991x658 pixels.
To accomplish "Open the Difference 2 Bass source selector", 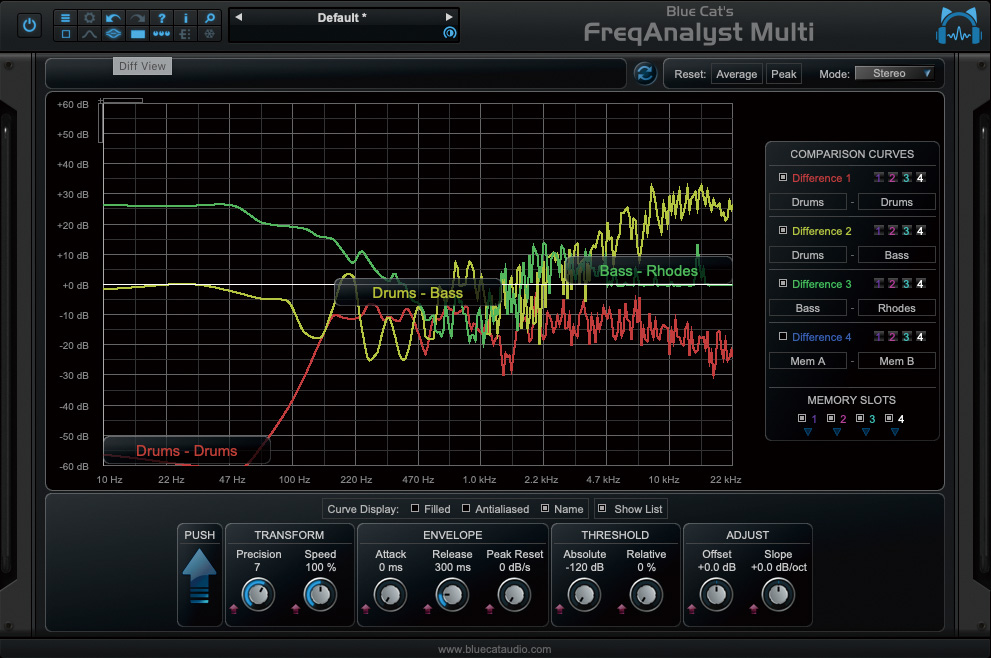I will coord(896,255).
